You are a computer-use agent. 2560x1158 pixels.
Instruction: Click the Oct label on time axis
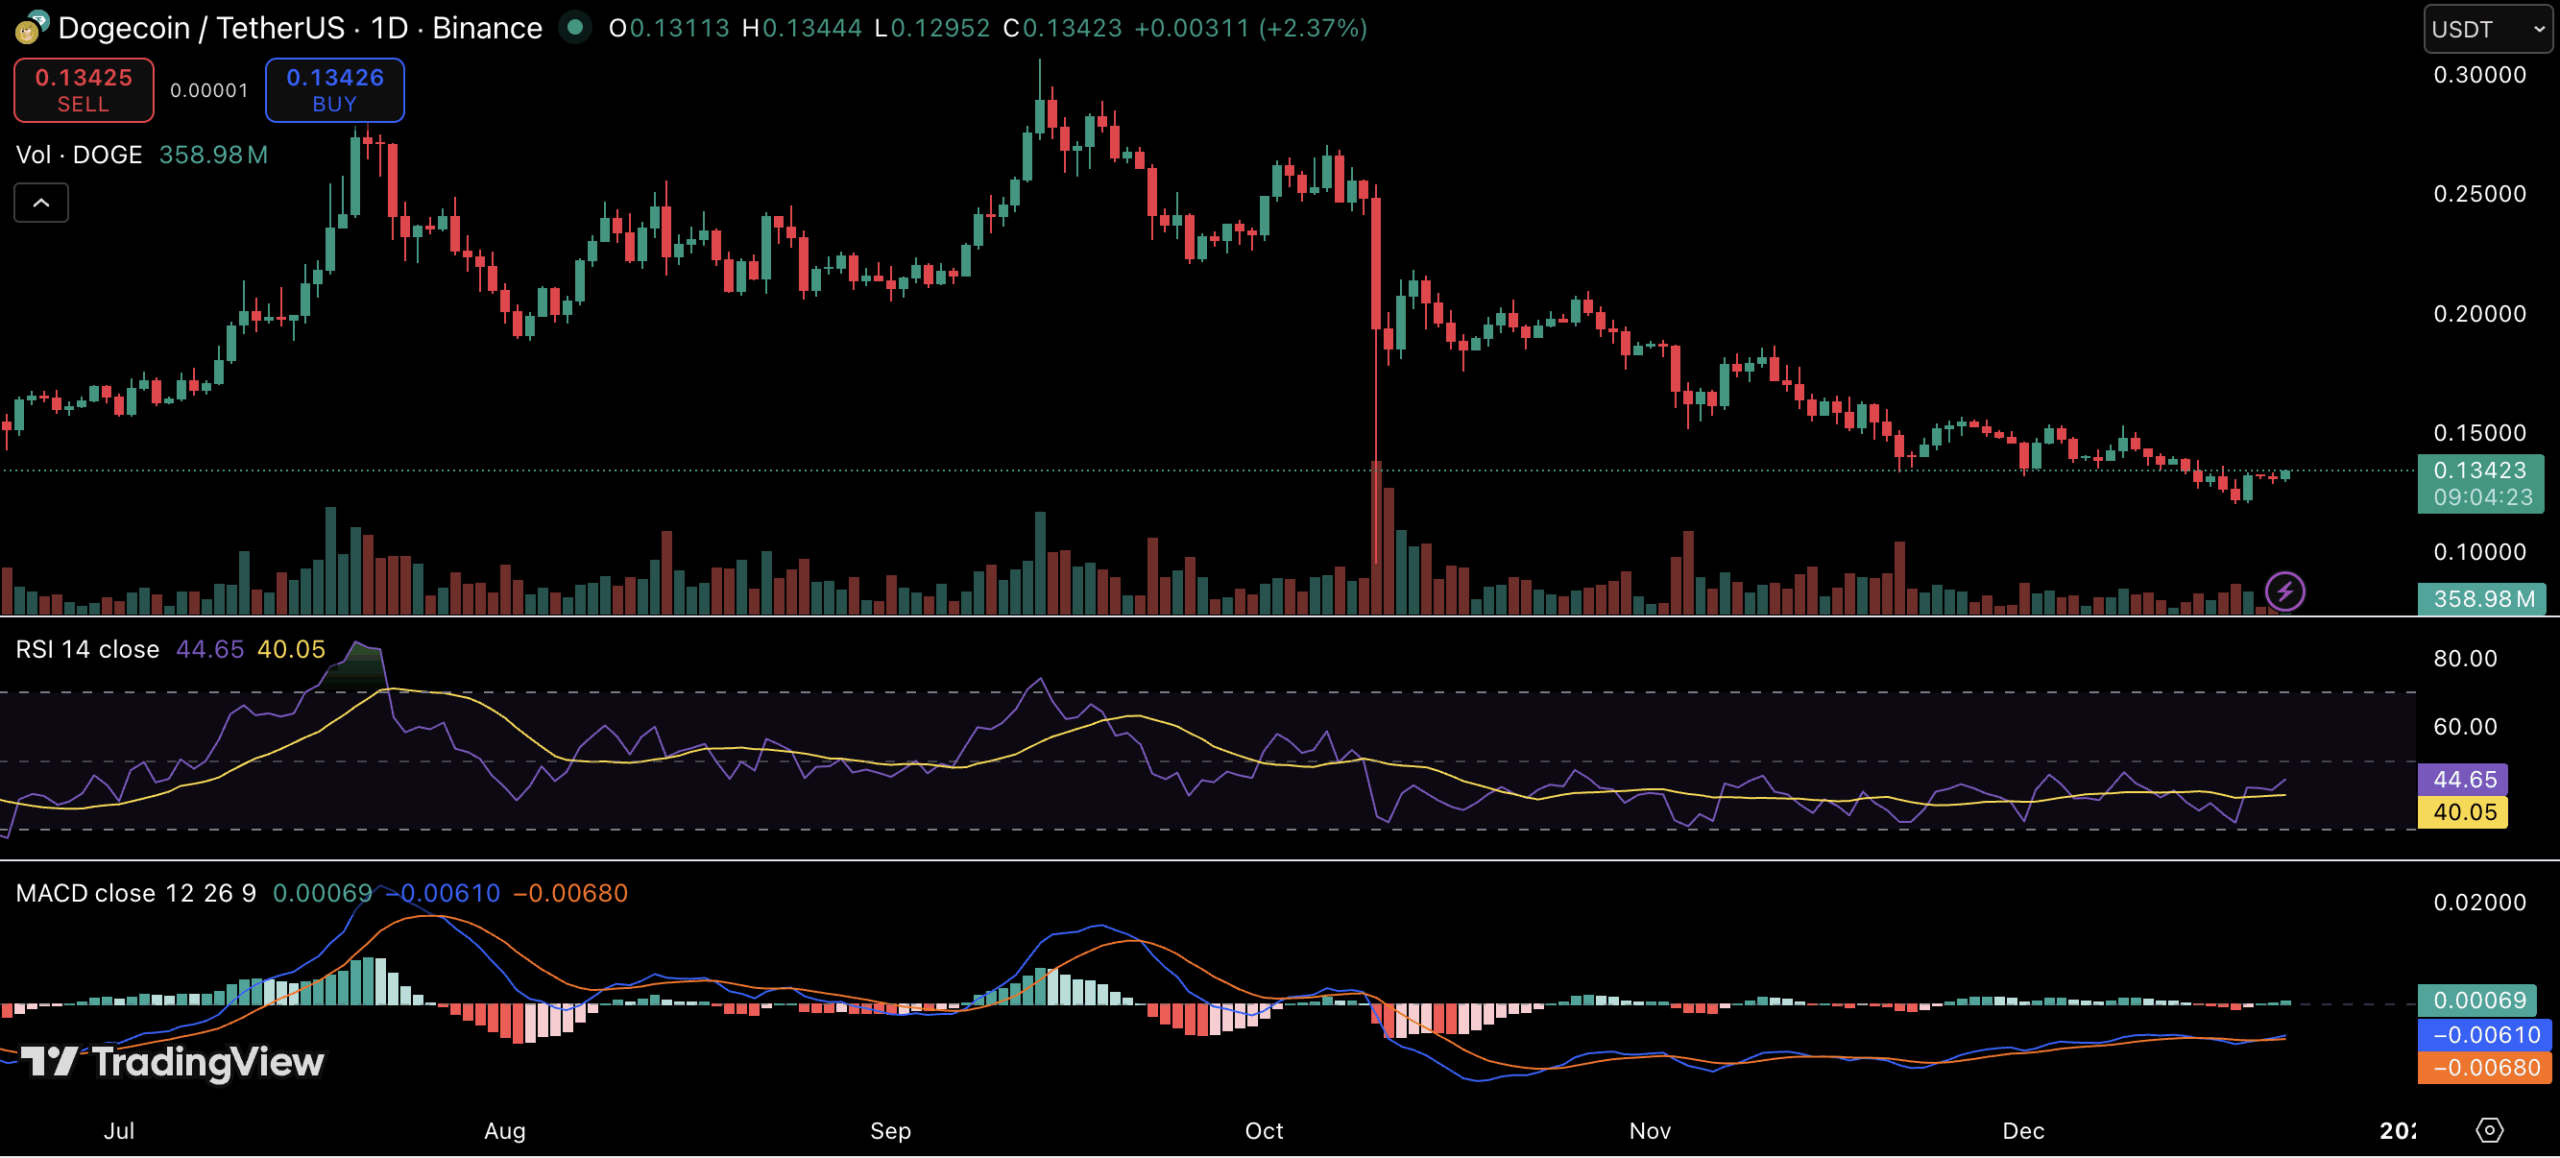pos(1263,1131)
